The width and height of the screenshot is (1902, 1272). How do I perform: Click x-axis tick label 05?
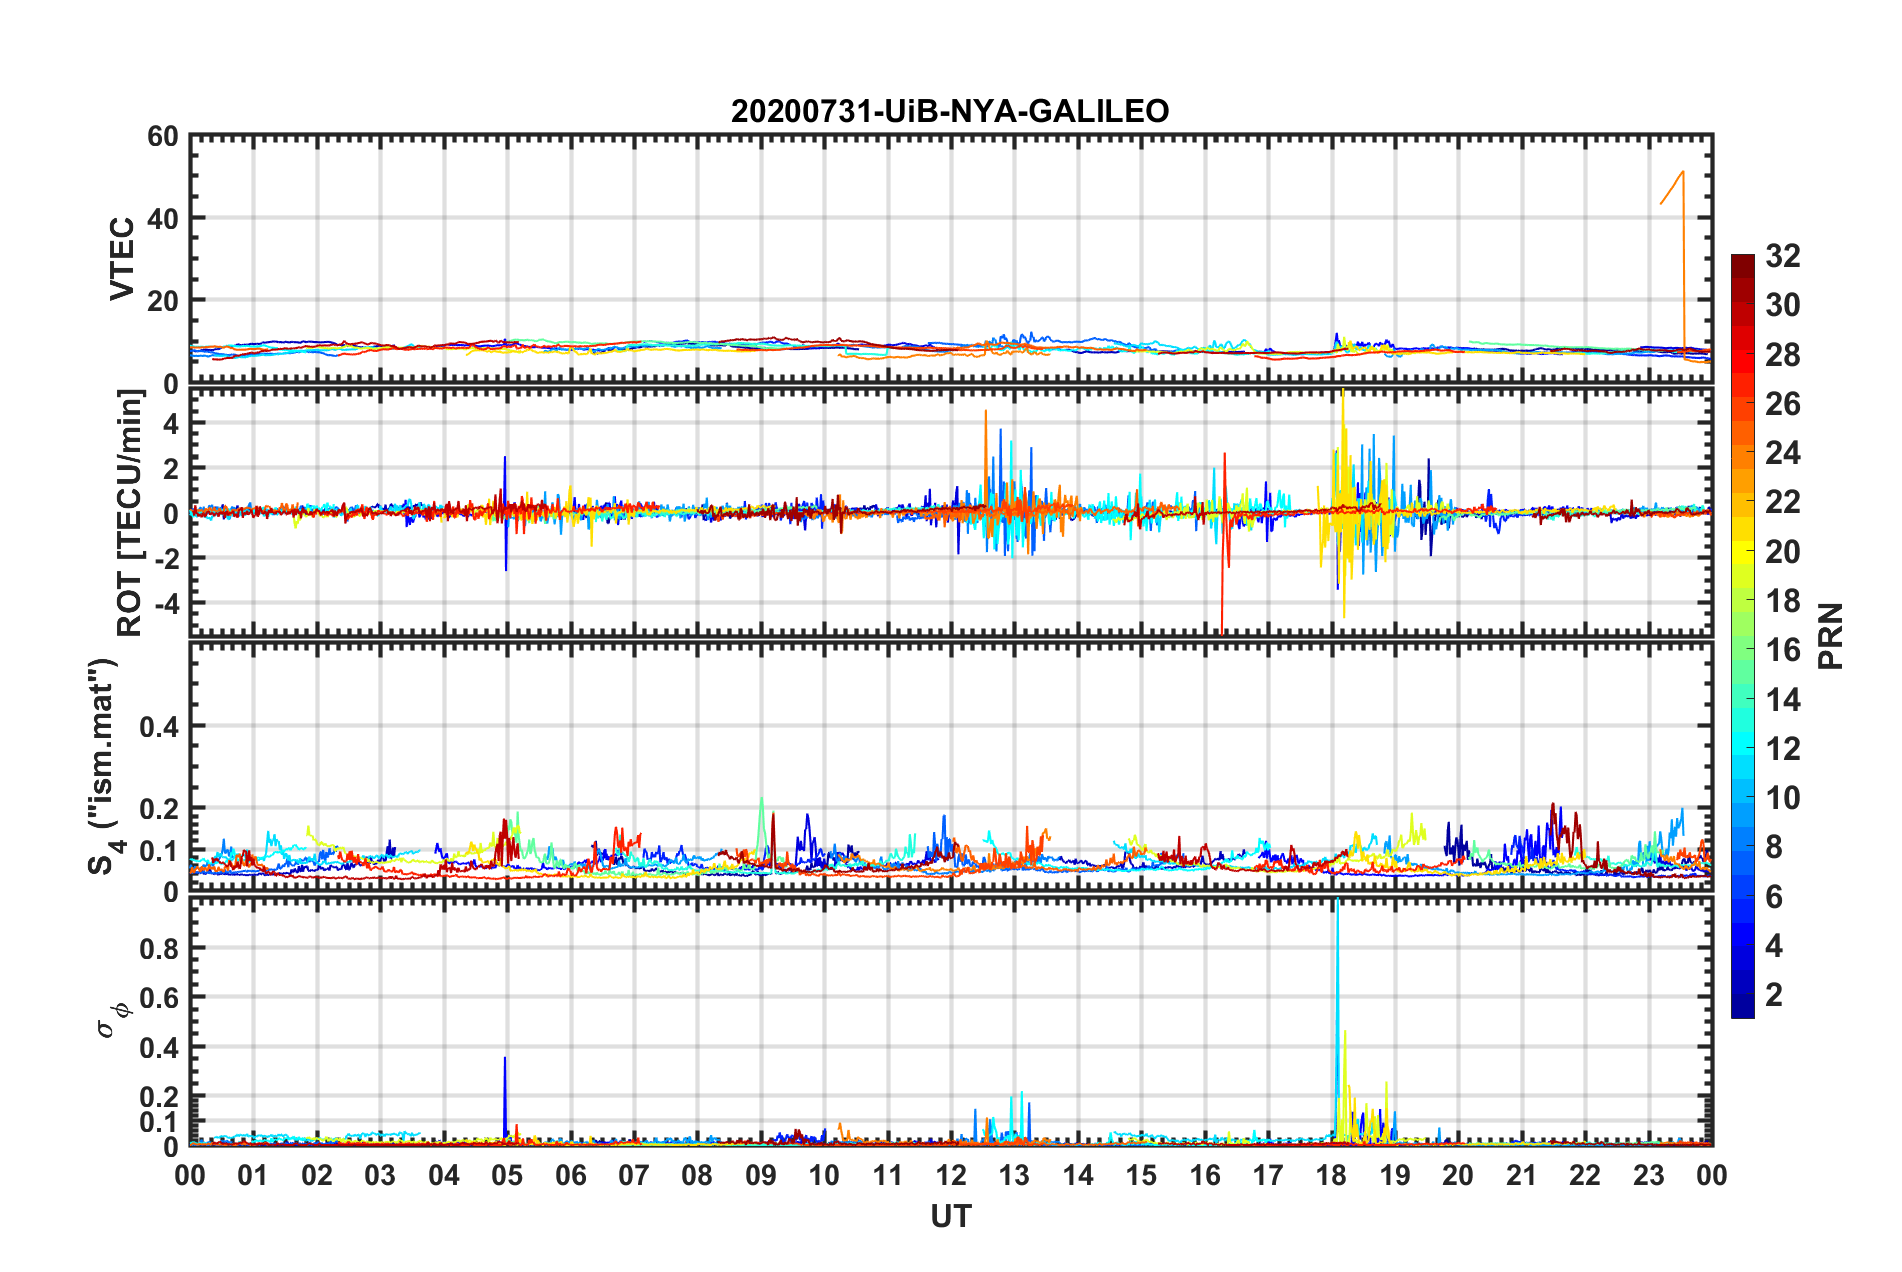(507, 1175)
